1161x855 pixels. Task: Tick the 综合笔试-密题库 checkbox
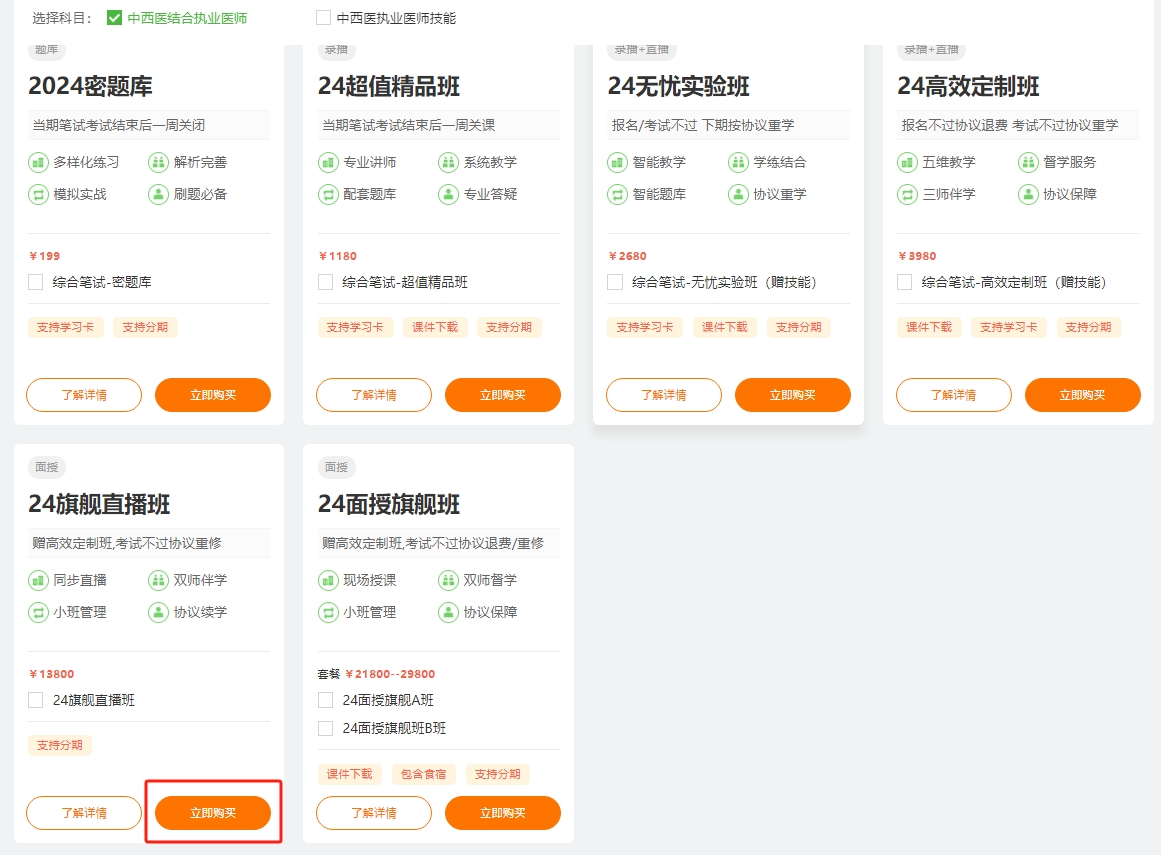pos(36,282)
